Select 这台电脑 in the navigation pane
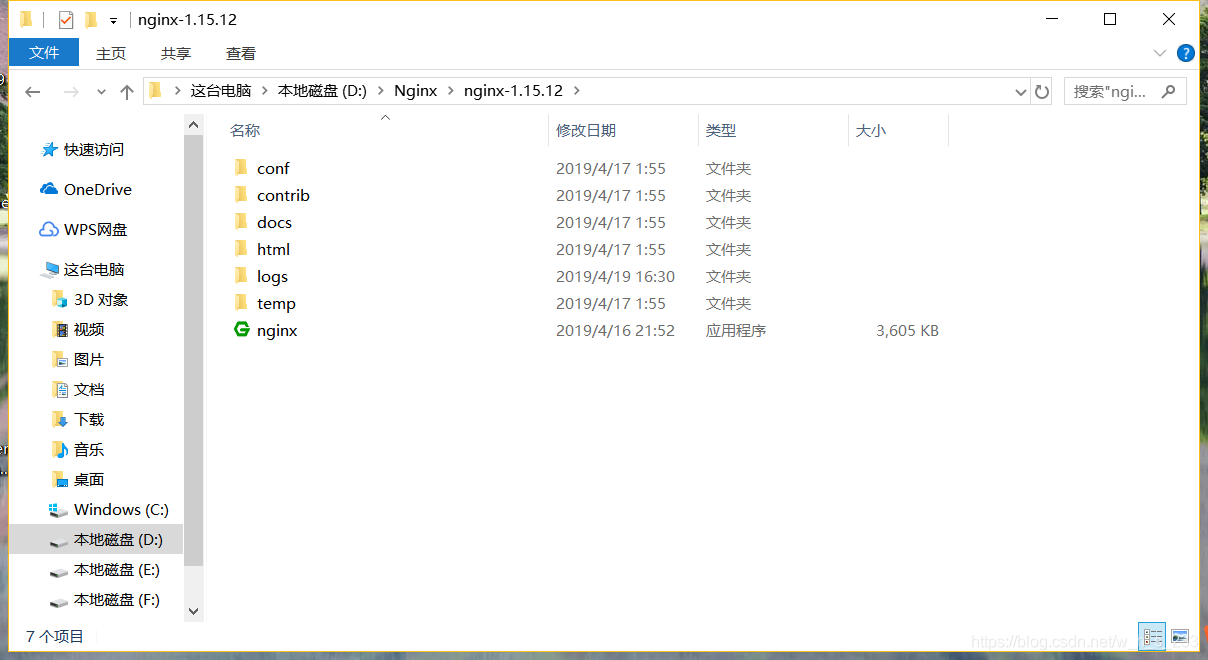Image resolution: width=1208 pixels, height=660 pixels. click(x=94, y=269)
